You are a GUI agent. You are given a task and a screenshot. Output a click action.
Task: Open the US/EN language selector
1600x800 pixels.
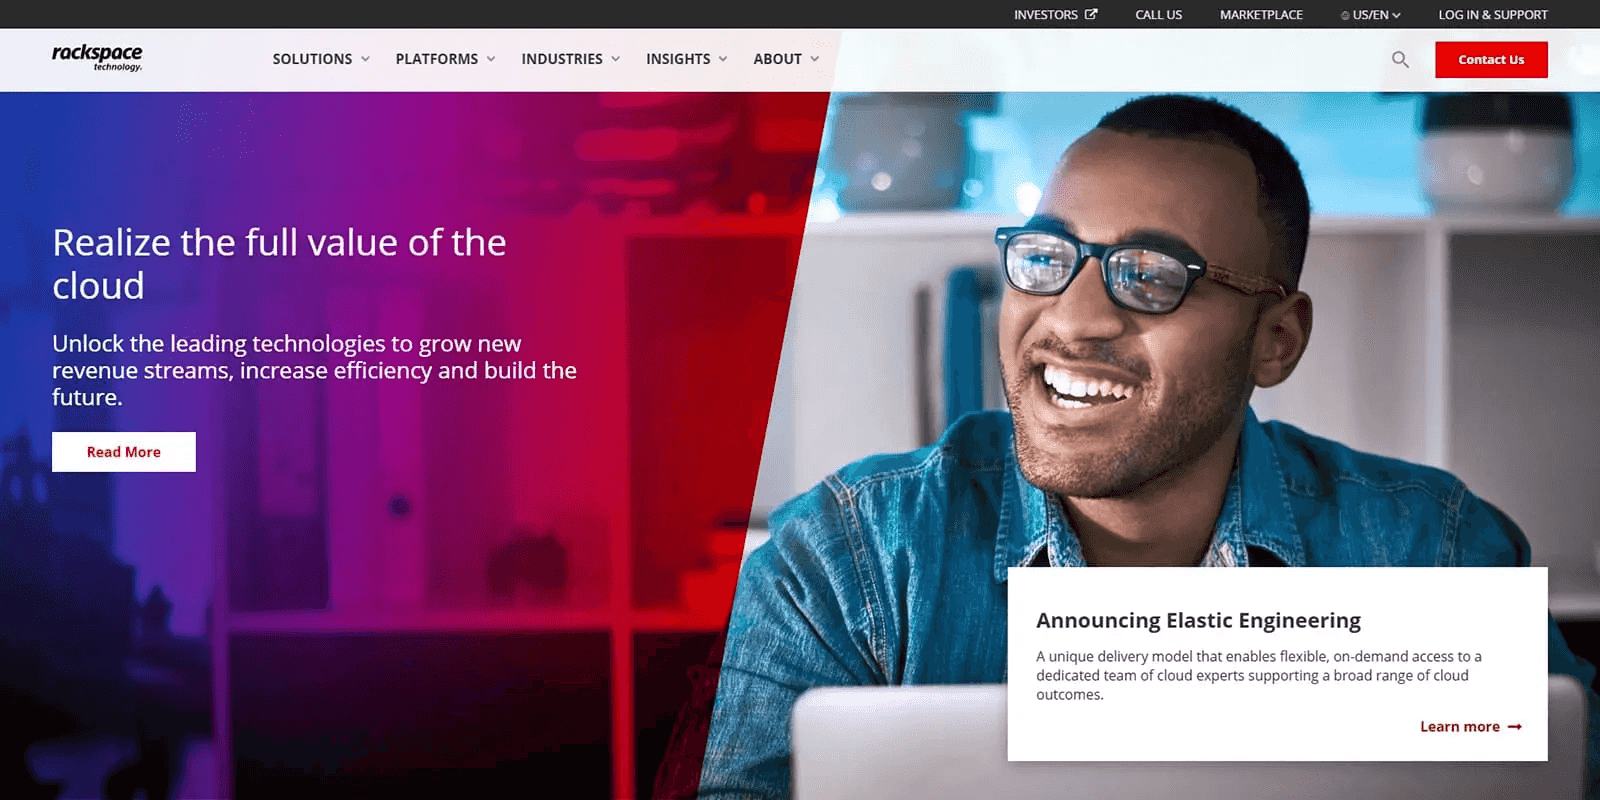[1371, 15]
